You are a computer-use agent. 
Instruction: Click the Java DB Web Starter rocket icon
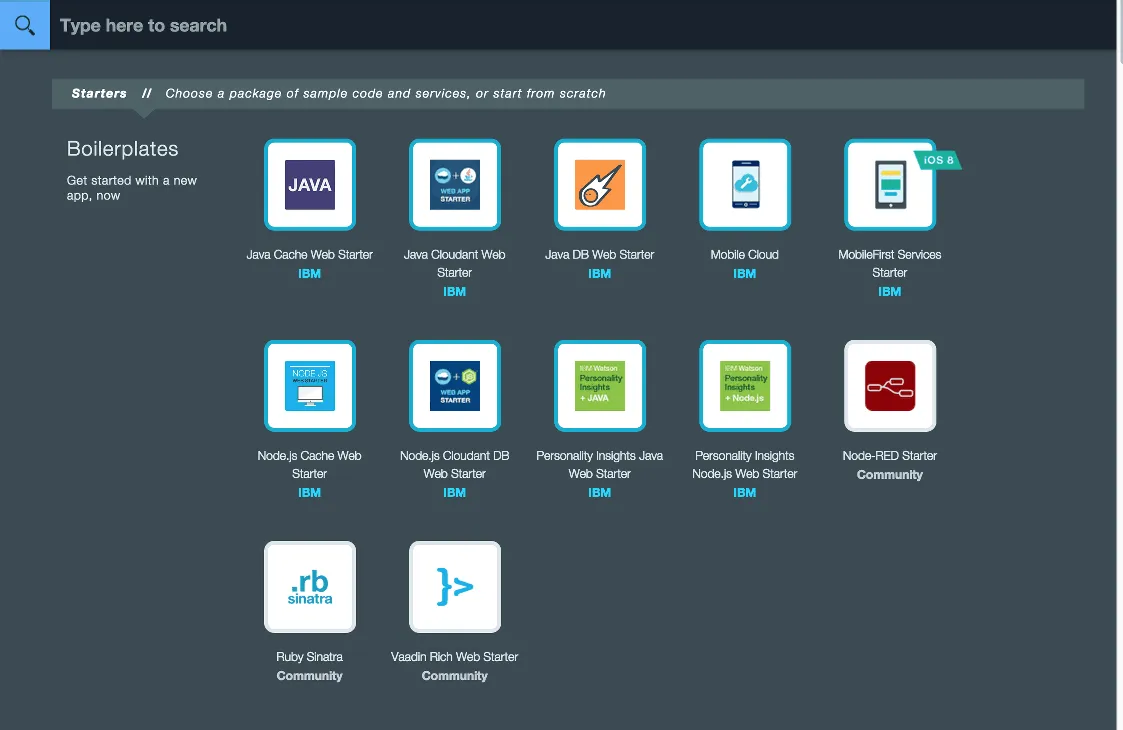599,185
